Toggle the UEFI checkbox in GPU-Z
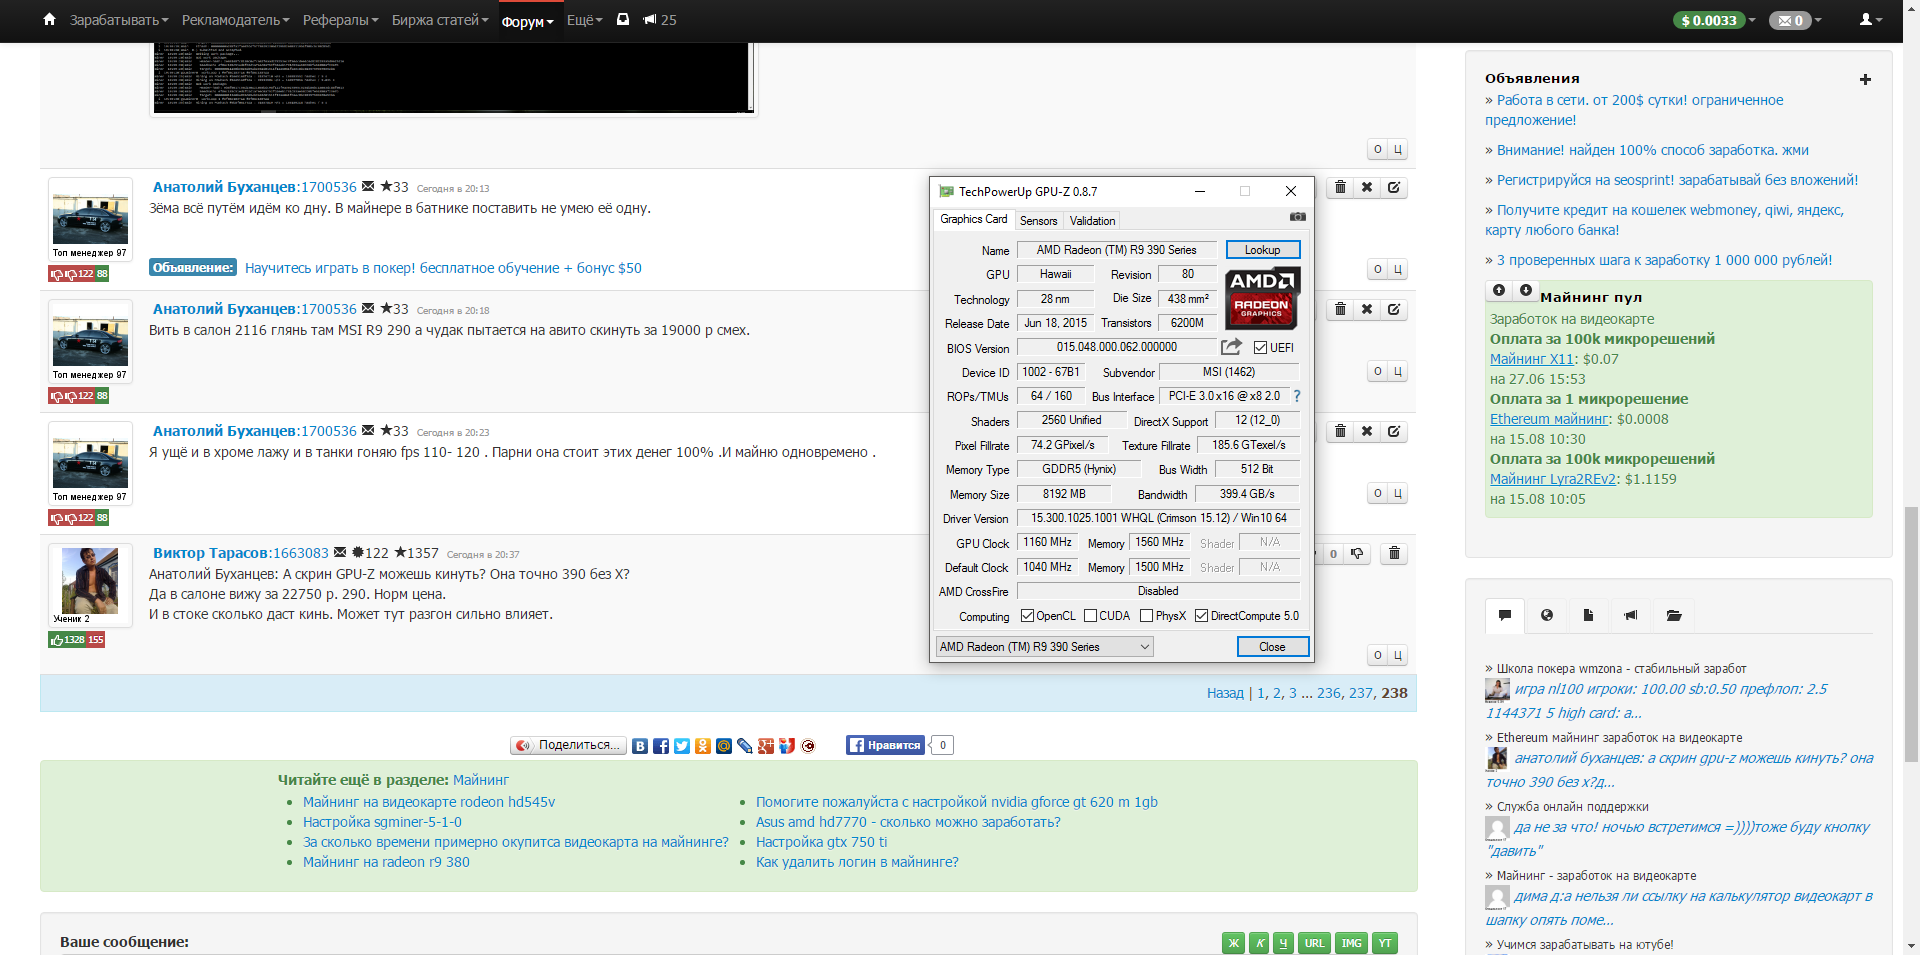This screenshot has width=1920, height=955. (1261, 348)
